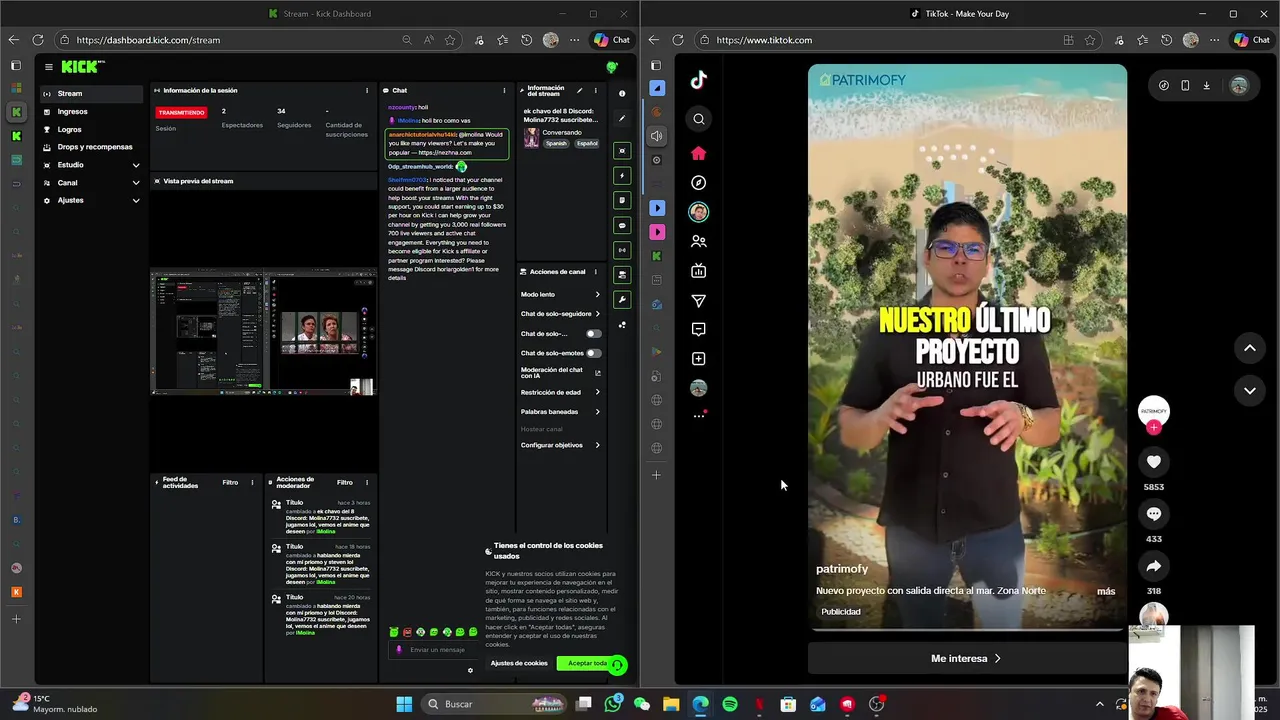Toggle the Chat de solo-... switch
Viewport: 1280px width, 720px height.
[593, 334]
